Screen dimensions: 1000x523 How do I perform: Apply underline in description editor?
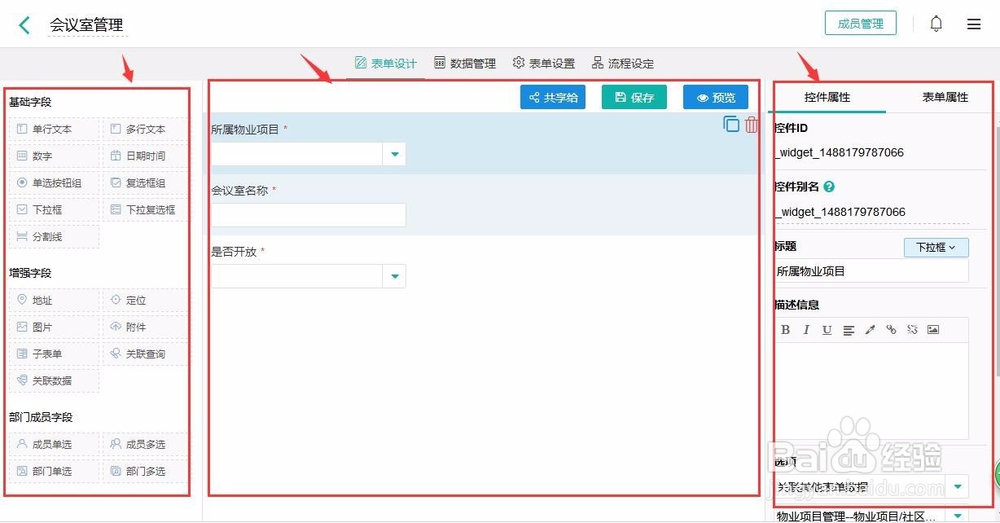click(827, 330)
